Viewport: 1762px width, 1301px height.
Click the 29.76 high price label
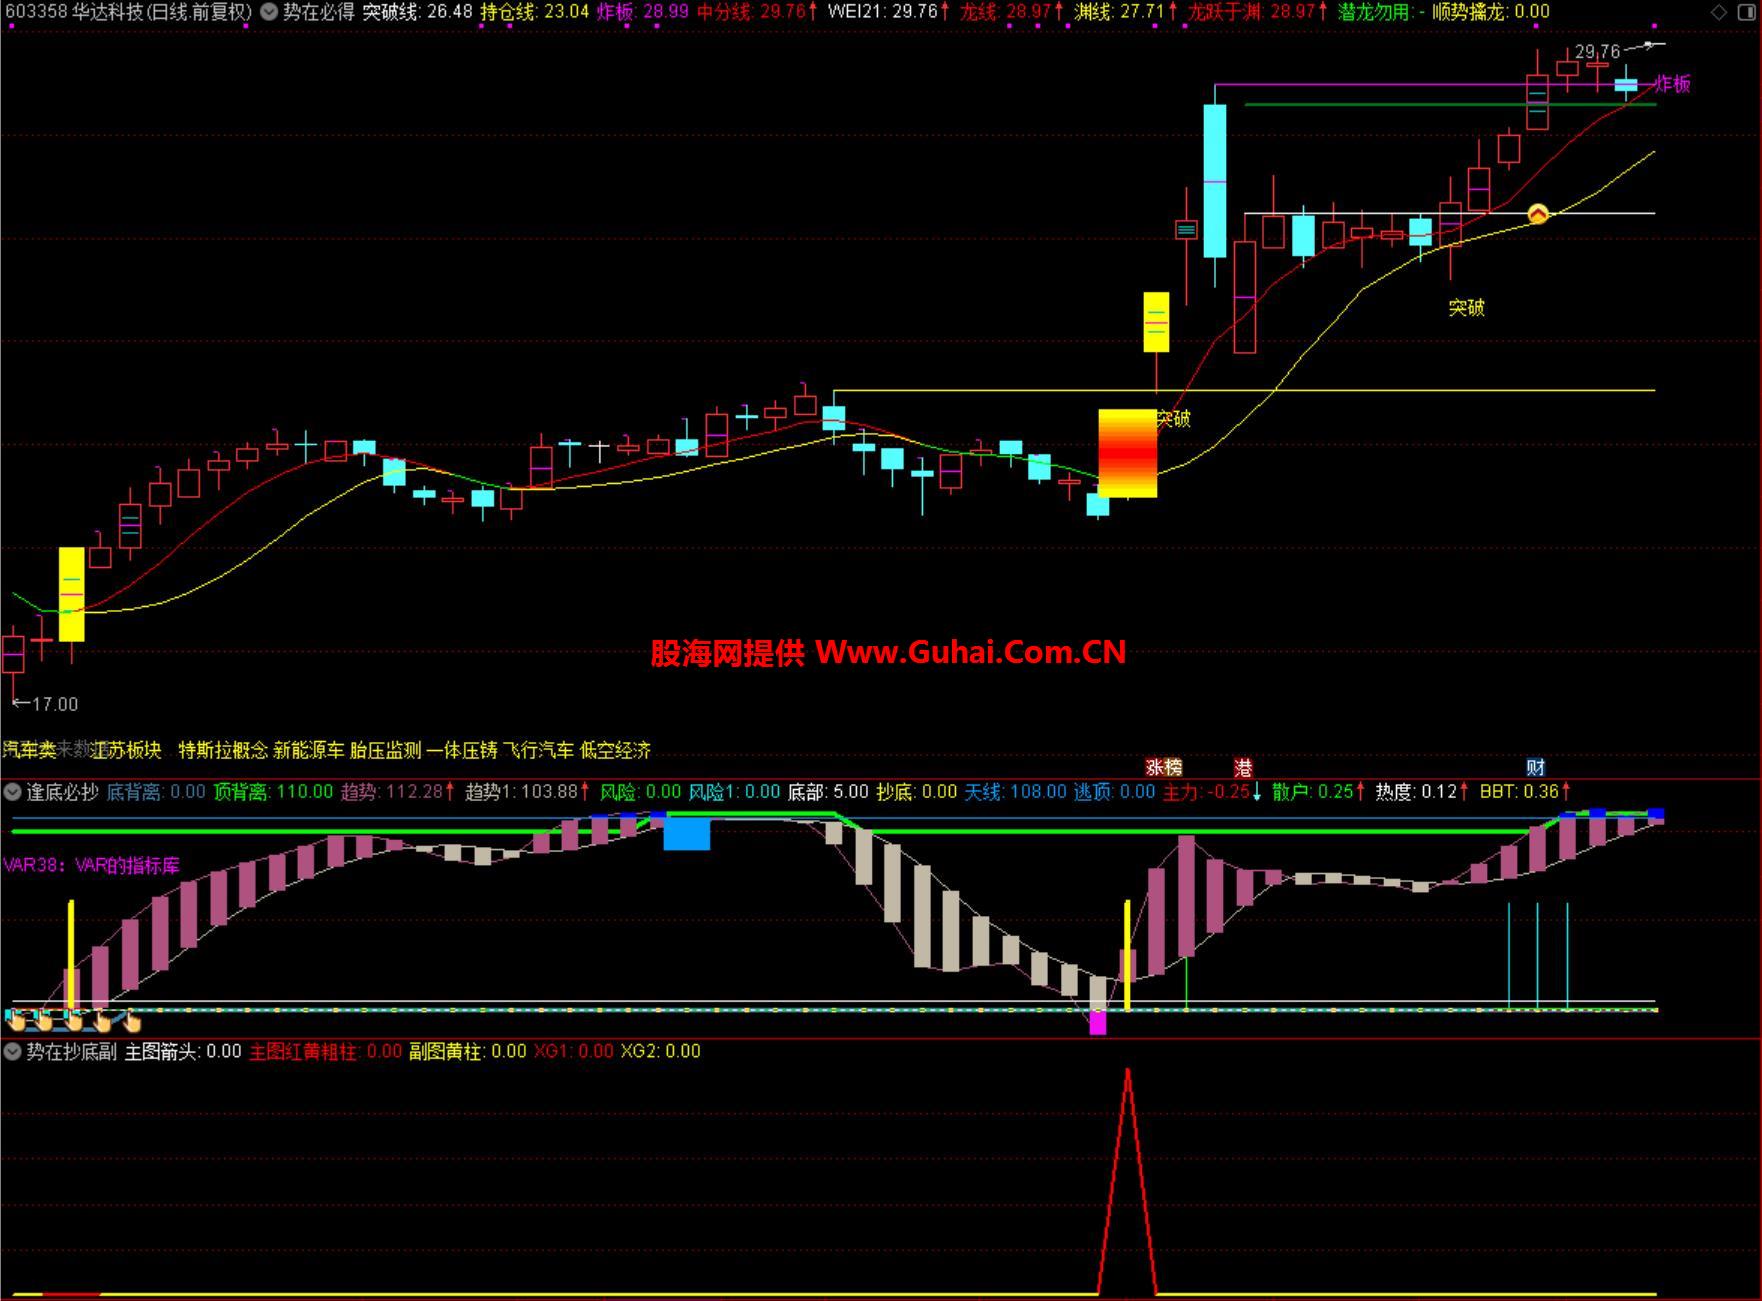pyautogui.click(x=1597, y=51)
